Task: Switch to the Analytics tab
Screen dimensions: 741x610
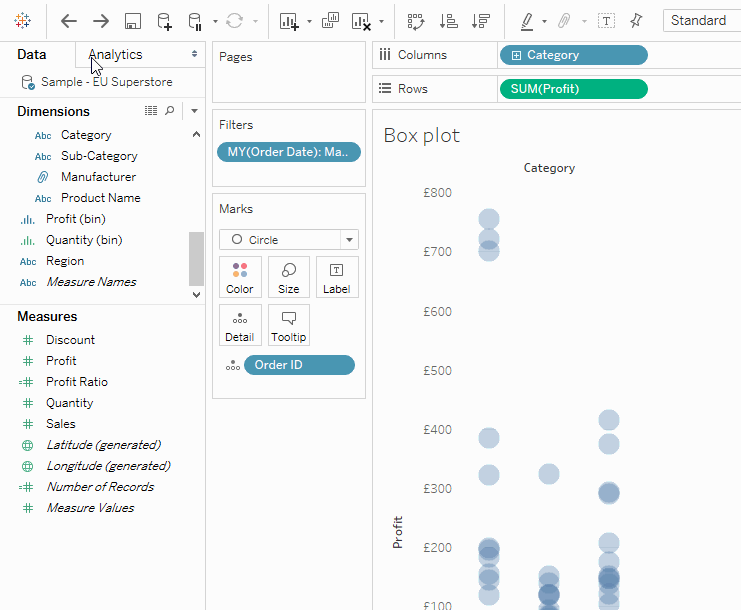Action: click(115, 55)
